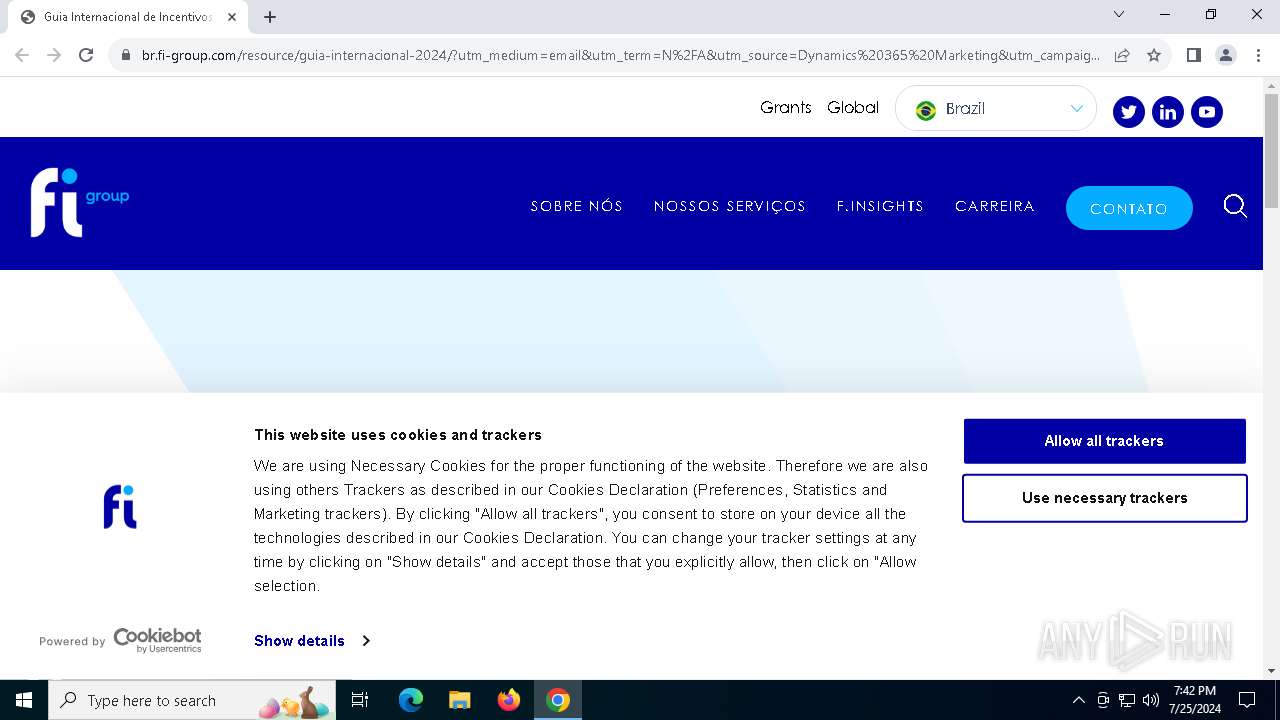
Task: Open Windows notification center
Action: pyautogui.click(x=1247, y=700)
